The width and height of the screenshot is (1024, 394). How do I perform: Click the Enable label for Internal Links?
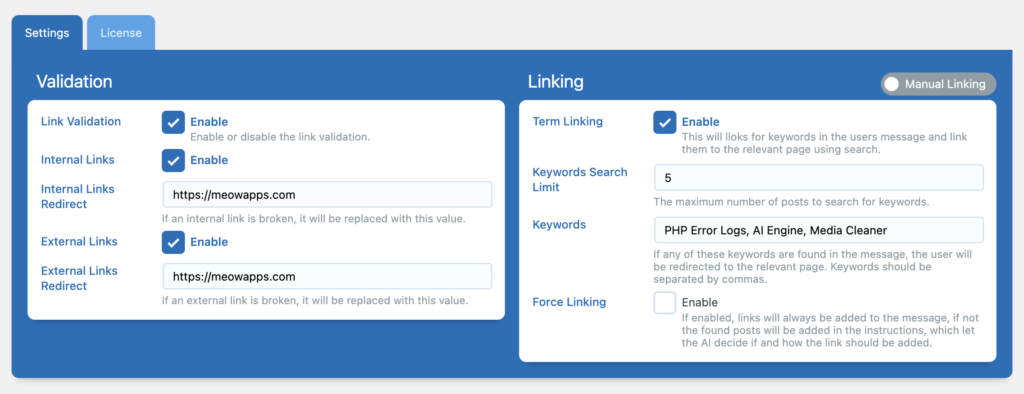pos(209,160)
